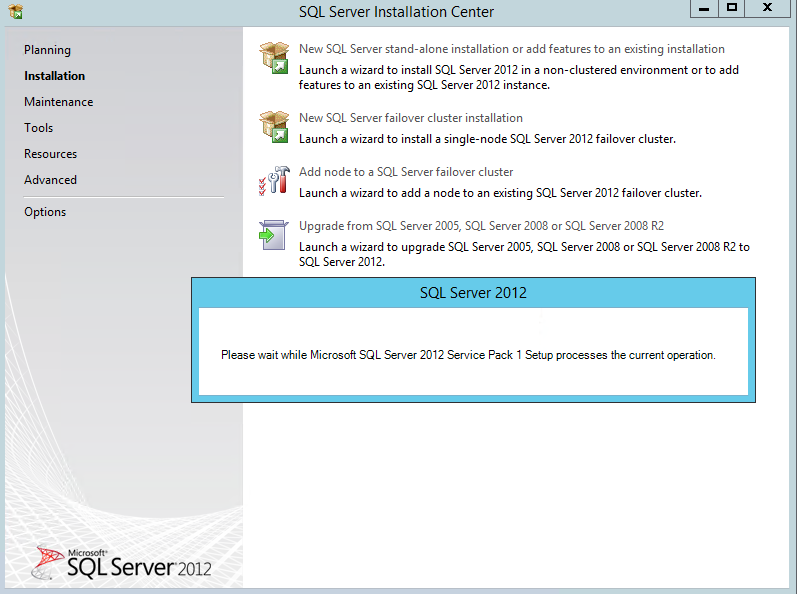
Task: Open Add node to a SQL Server failover cluster
Action: (406, 172)
